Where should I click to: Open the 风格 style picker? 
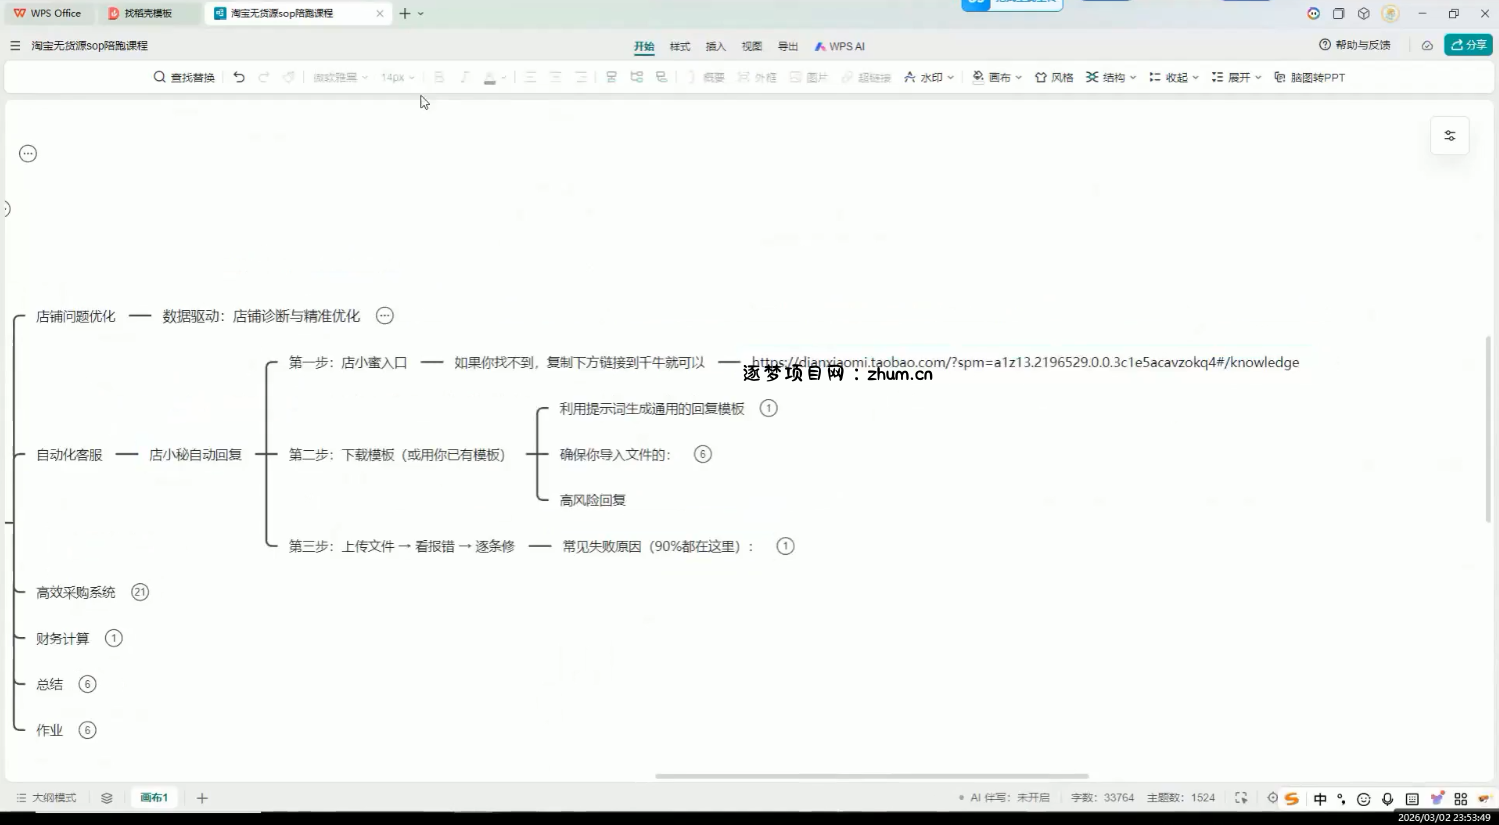pyautogui.click(x=1054, y=77)
